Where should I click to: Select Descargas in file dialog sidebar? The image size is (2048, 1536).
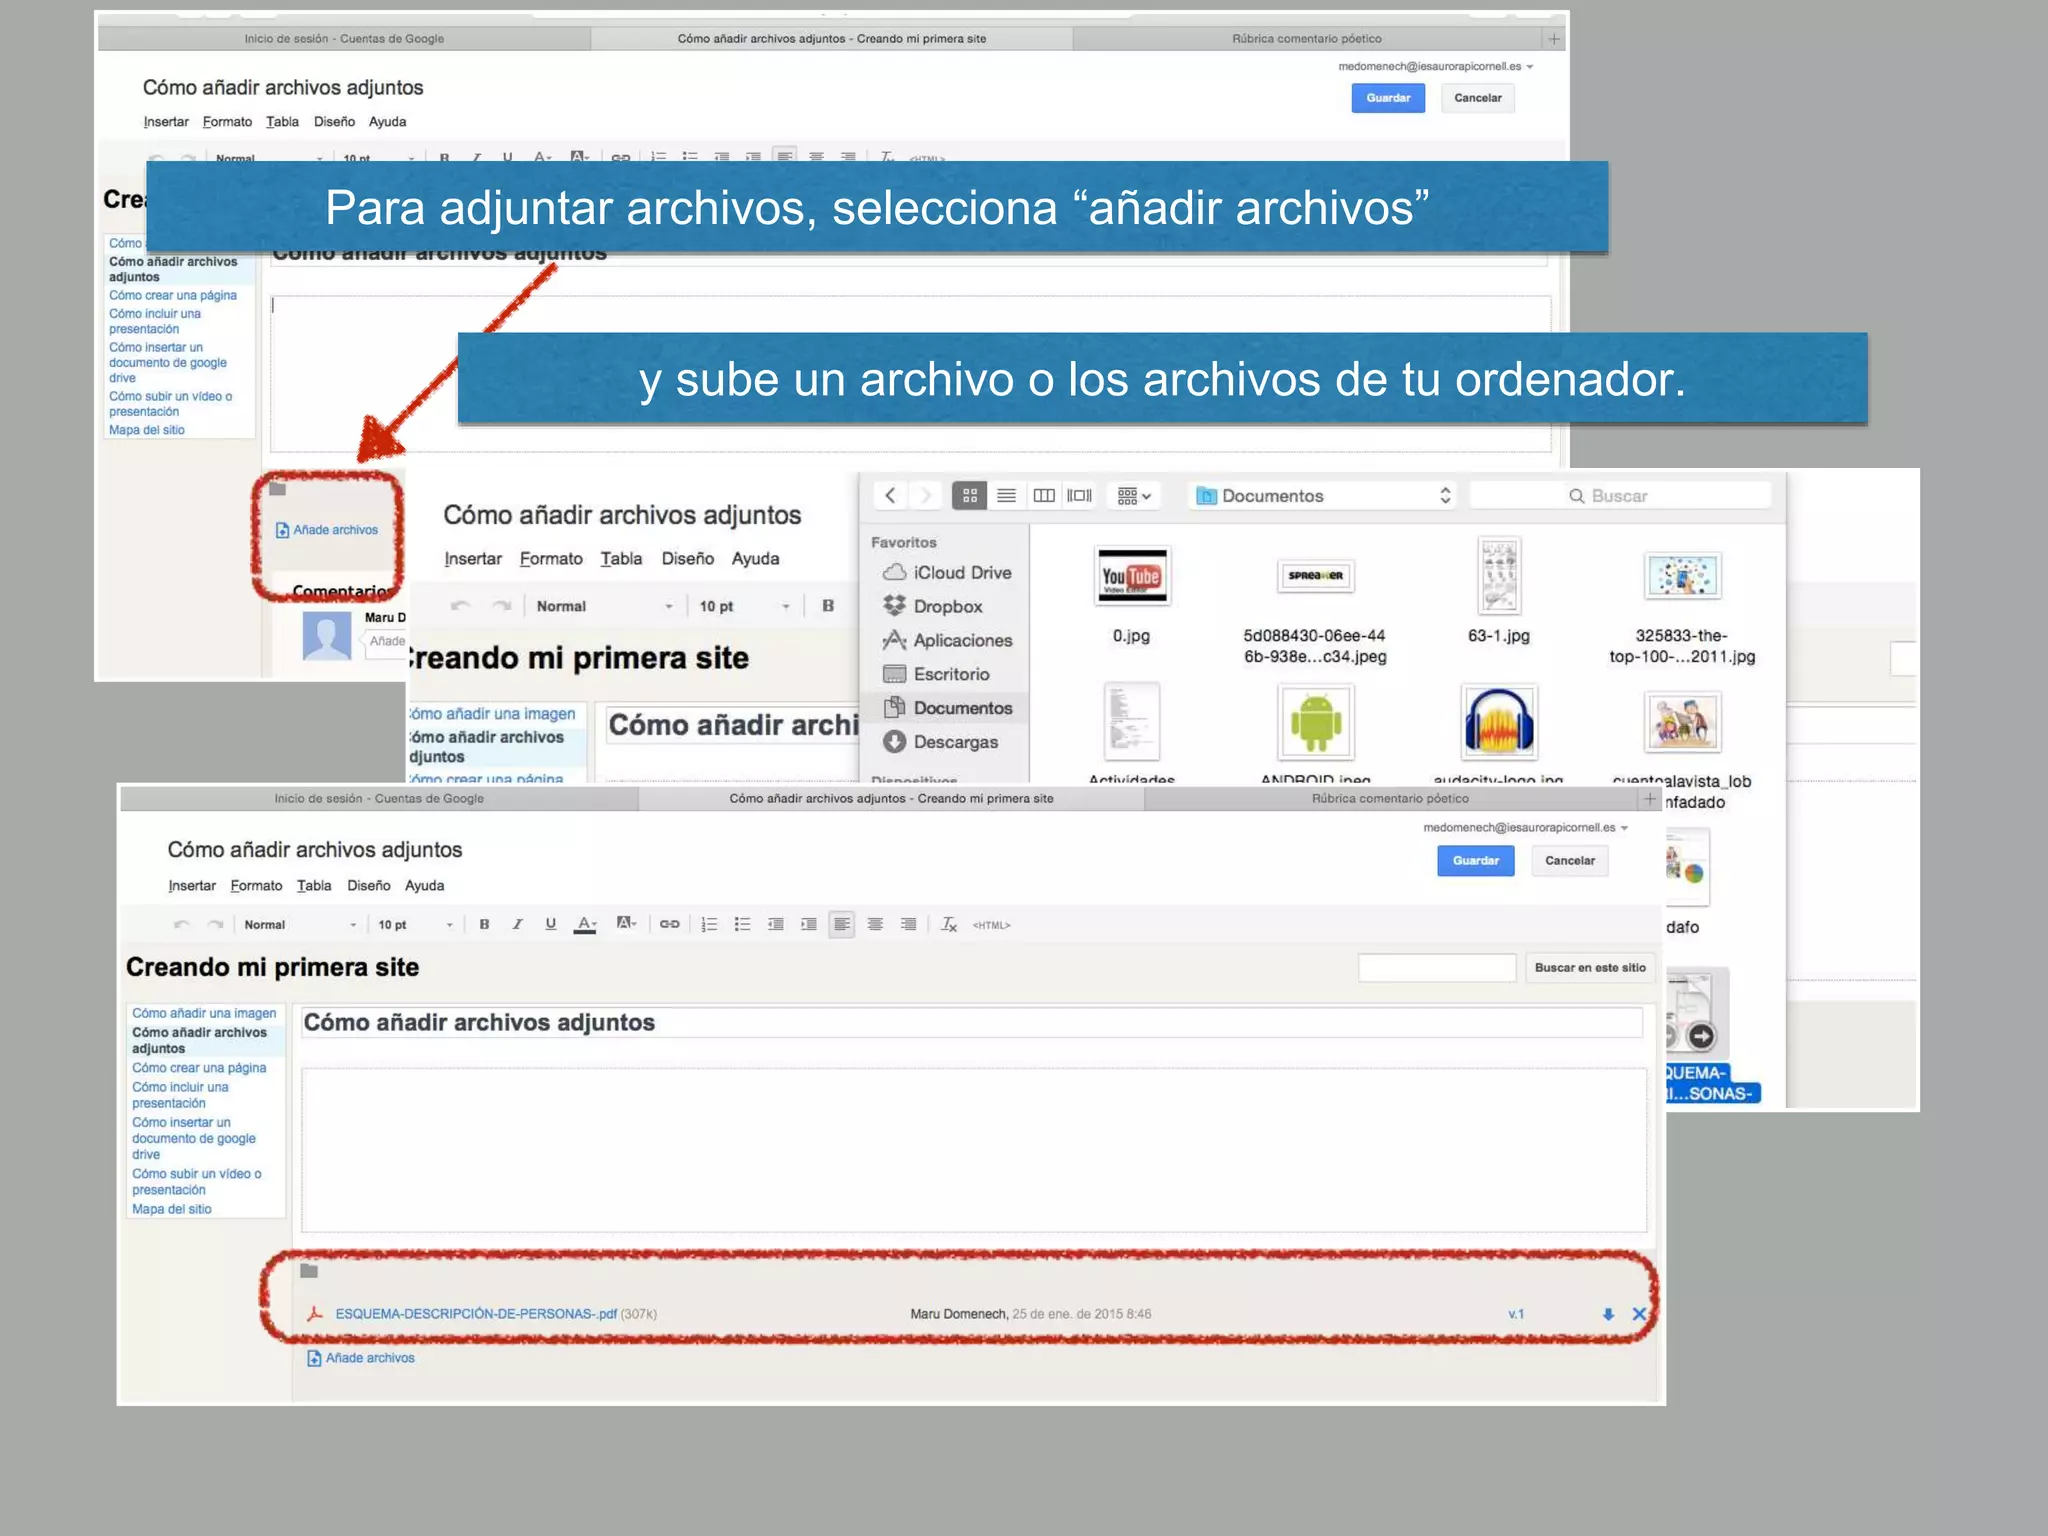(x=941, y=743)
